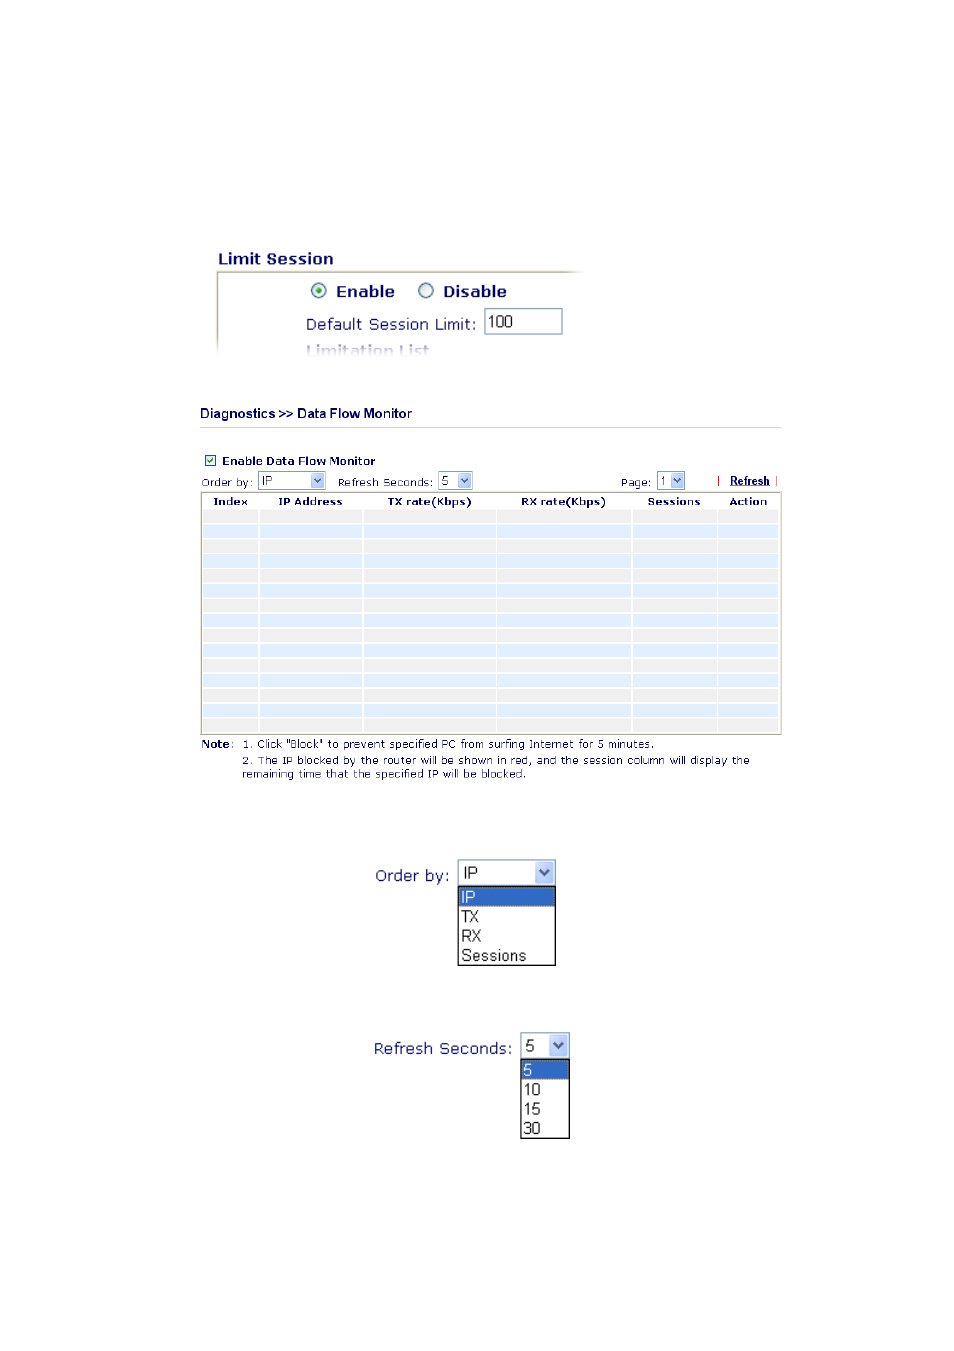Screen dimensions: 954x1351
Task: Click the Index column header
Action: pos(230,502)
